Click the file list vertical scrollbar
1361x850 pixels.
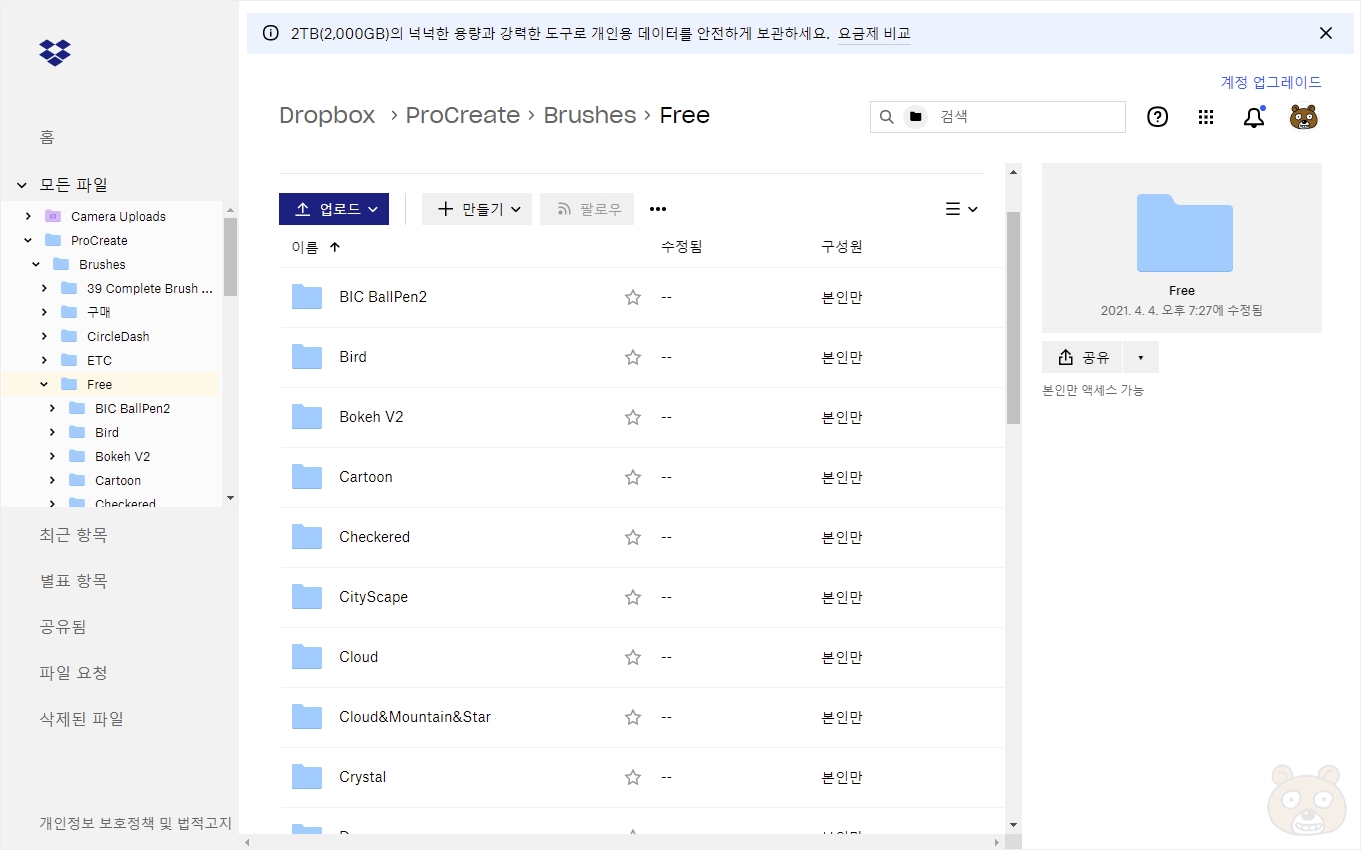[x=1013, y=318]
